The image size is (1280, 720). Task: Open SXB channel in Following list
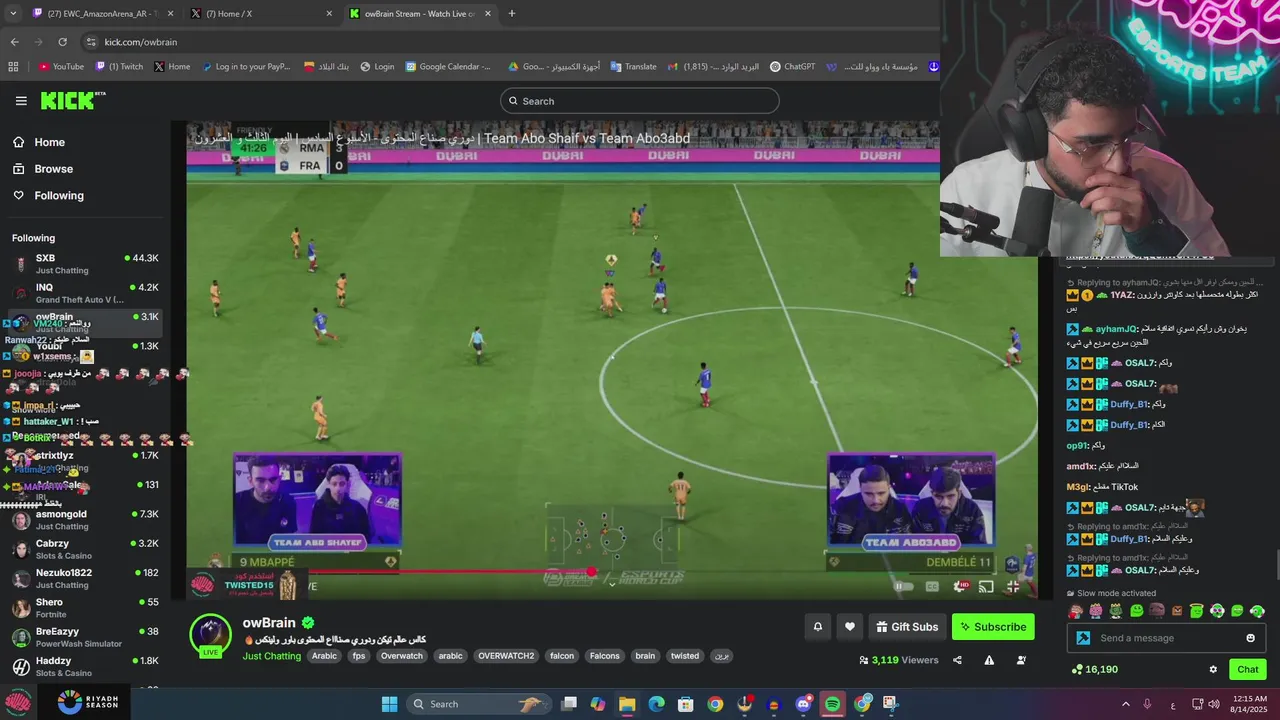click(x=85, y=264)
